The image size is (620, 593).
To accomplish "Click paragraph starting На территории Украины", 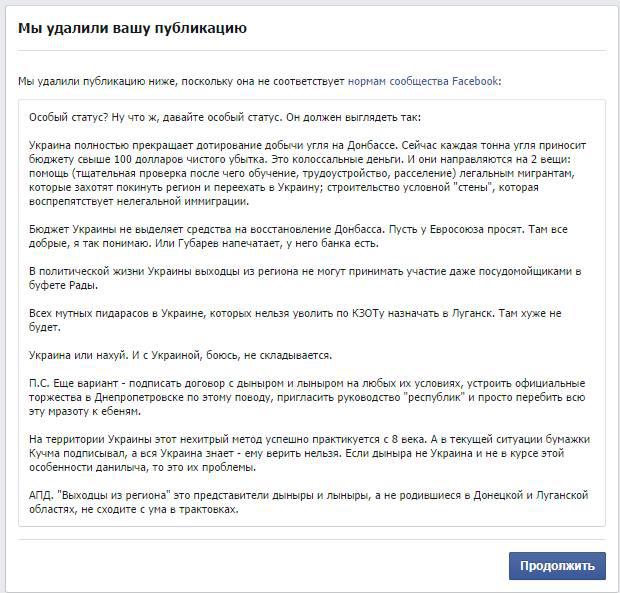I will coord(309,453).
